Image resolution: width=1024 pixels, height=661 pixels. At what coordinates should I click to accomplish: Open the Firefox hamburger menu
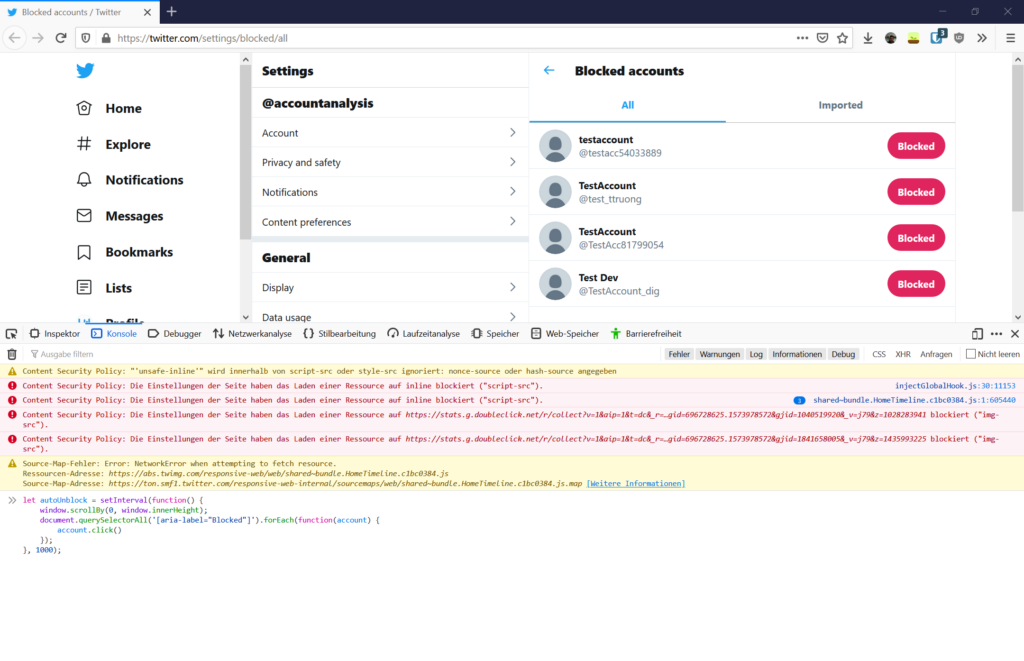click(1010, 38)
